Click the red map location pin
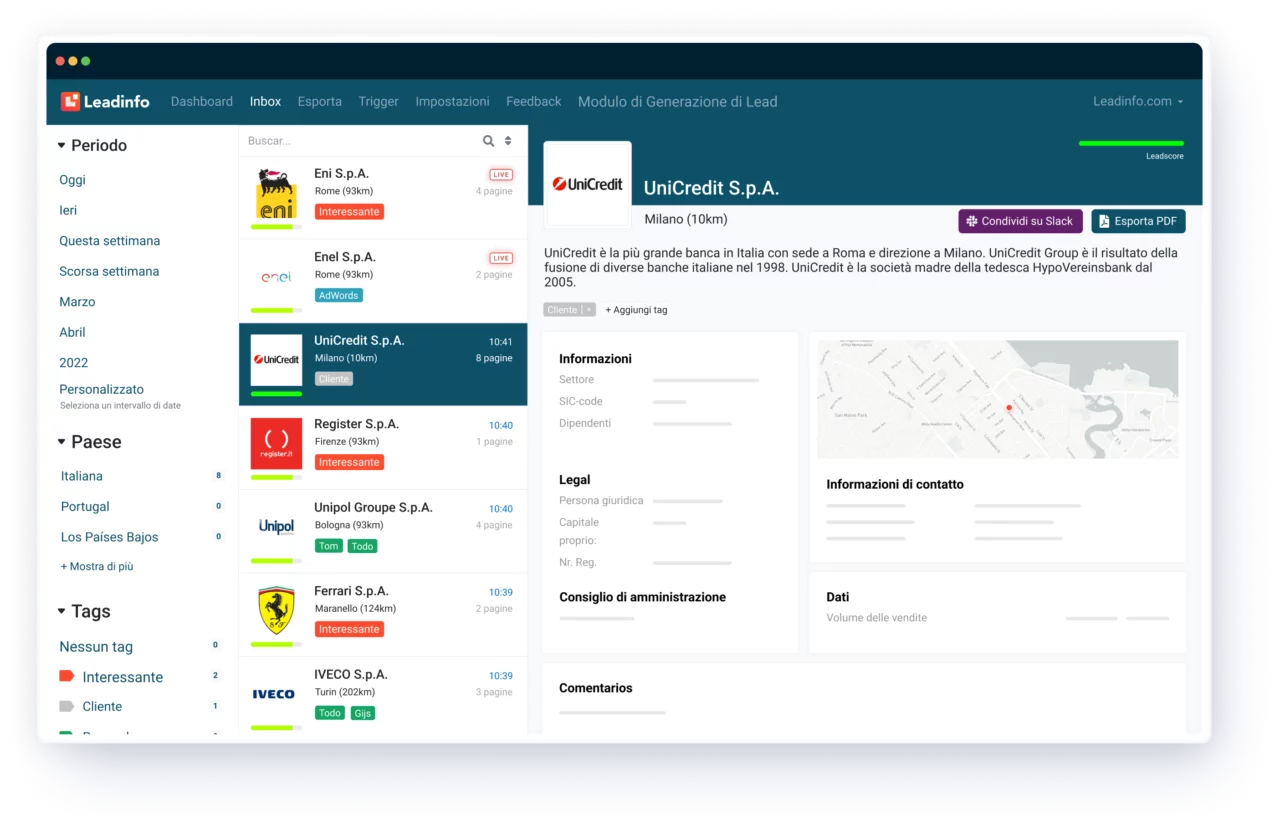This screenshot has height=830, width=1280. [x=1009, y=408]
